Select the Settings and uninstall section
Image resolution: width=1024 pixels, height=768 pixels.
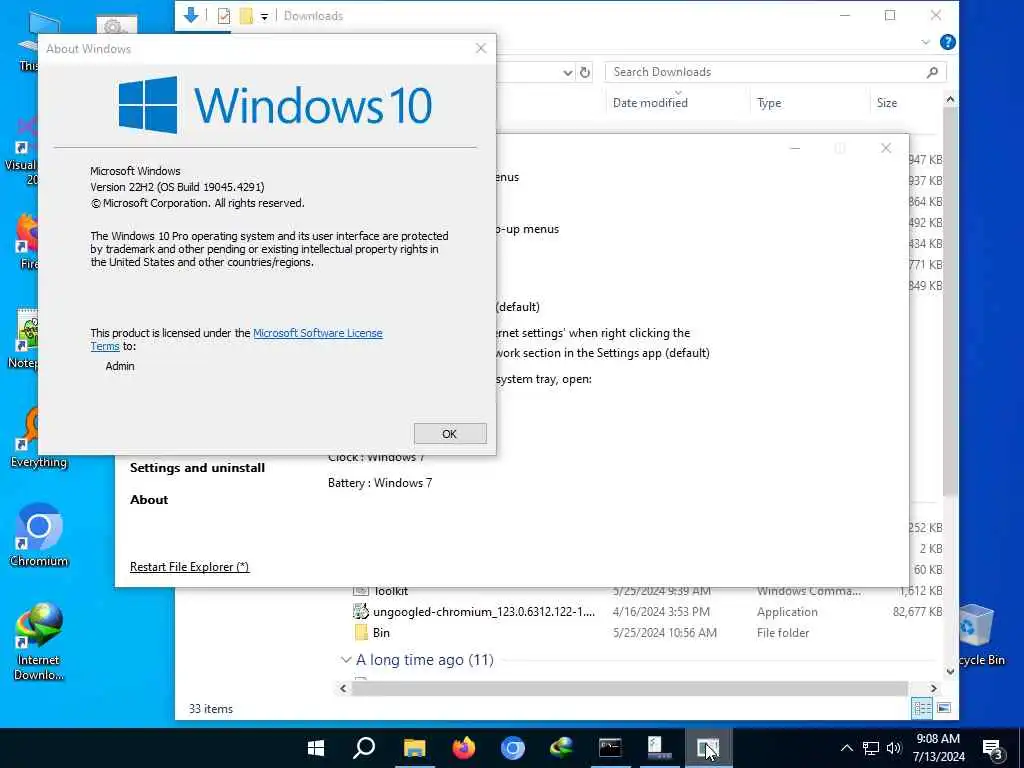(197, 468)
